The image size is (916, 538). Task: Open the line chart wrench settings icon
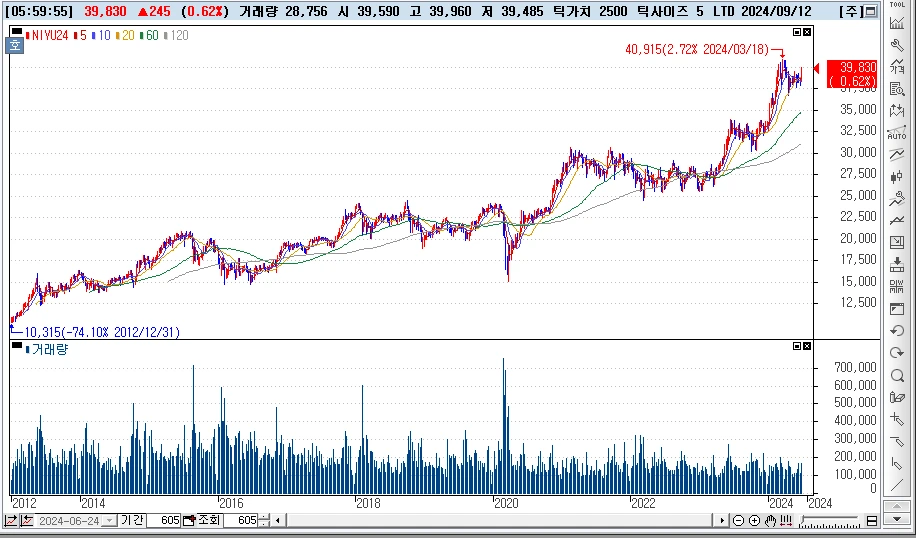tap(897, 199)
